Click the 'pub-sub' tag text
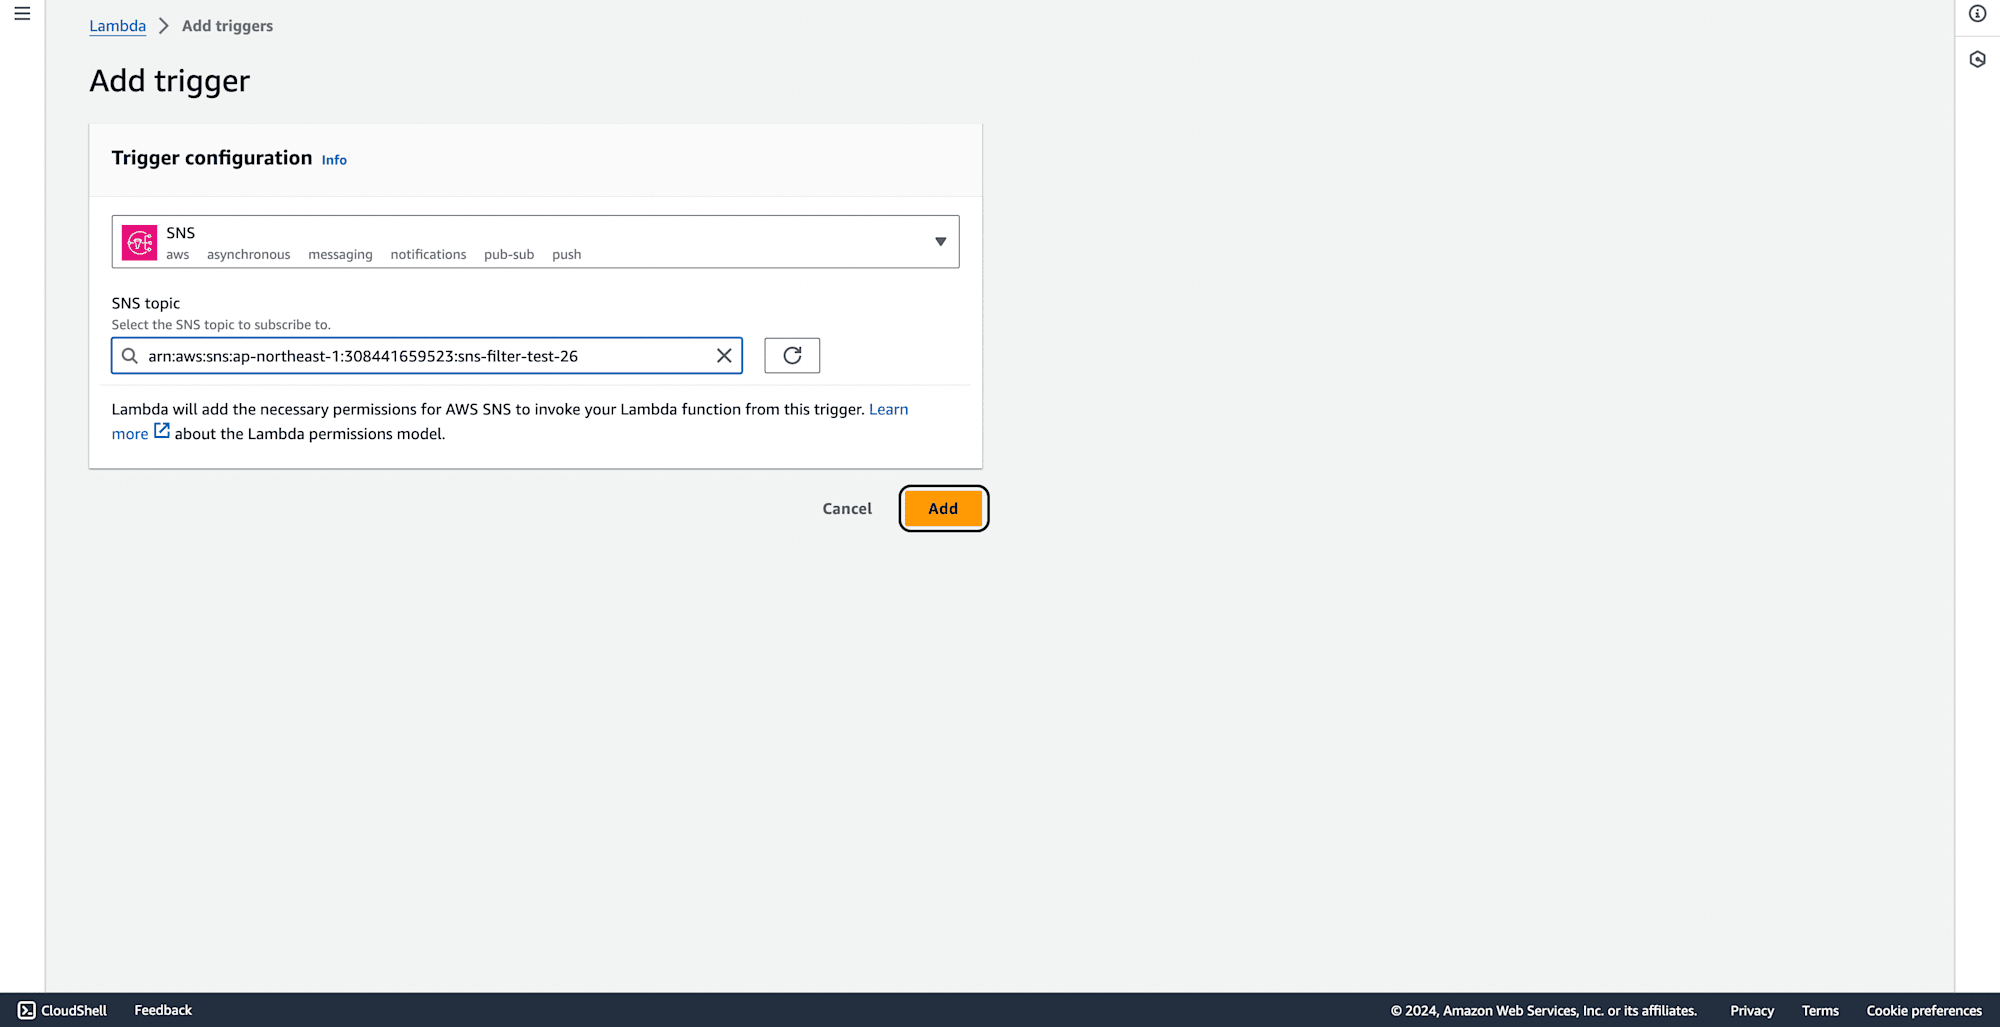This screenshot has height=1027, width=2000. coord(509,255)
